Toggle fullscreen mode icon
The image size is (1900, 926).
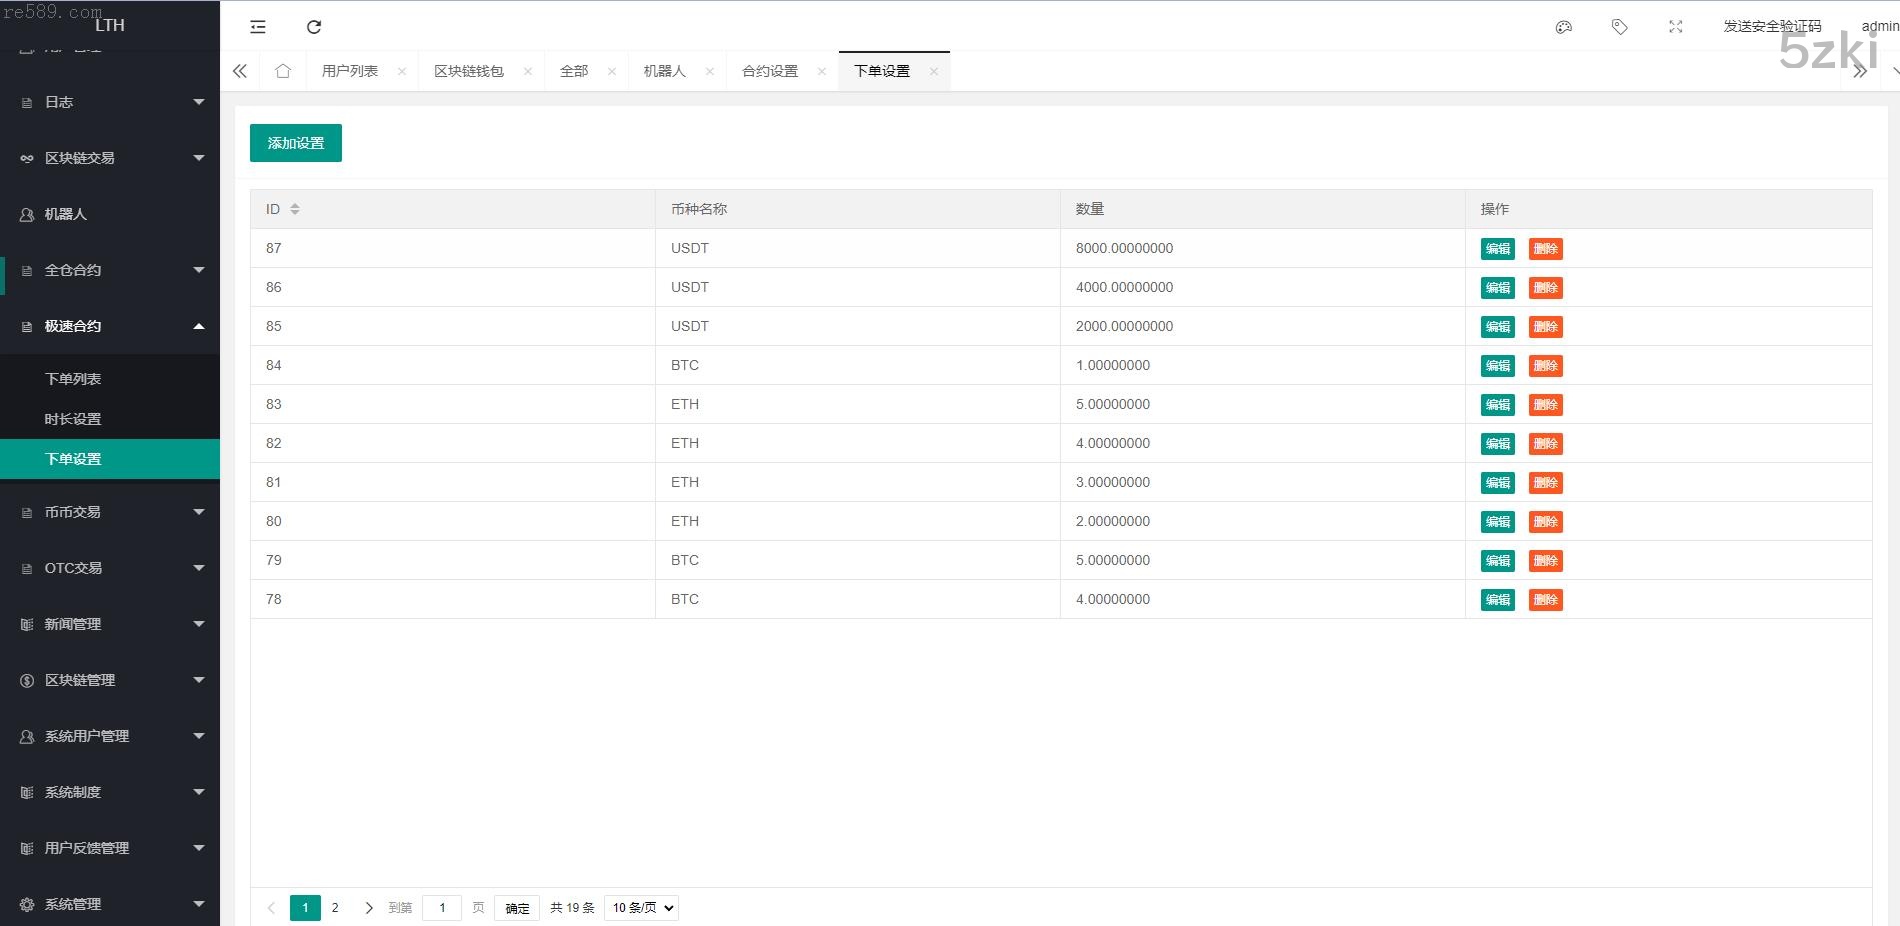(1676, 27)
